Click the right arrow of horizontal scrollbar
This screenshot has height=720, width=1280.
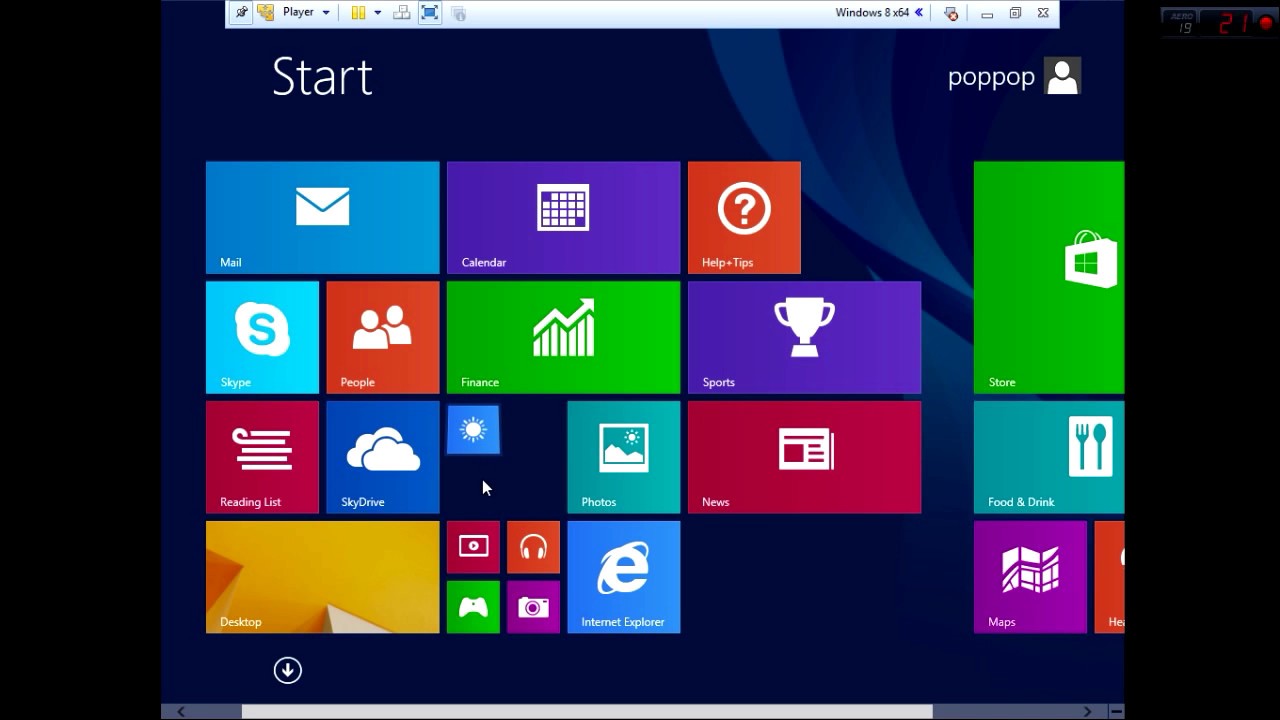(1087, 711)
